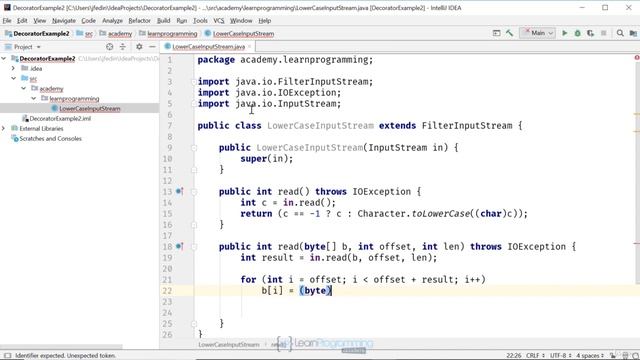Hide the Project tool window with minus icon
This screenshot has height=360, width=640.
(152, 47)
